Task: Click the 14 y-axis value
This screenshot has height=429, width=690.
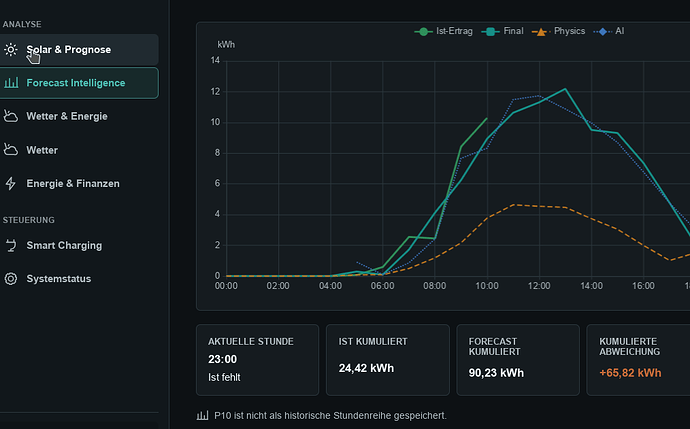Action: 215,60
